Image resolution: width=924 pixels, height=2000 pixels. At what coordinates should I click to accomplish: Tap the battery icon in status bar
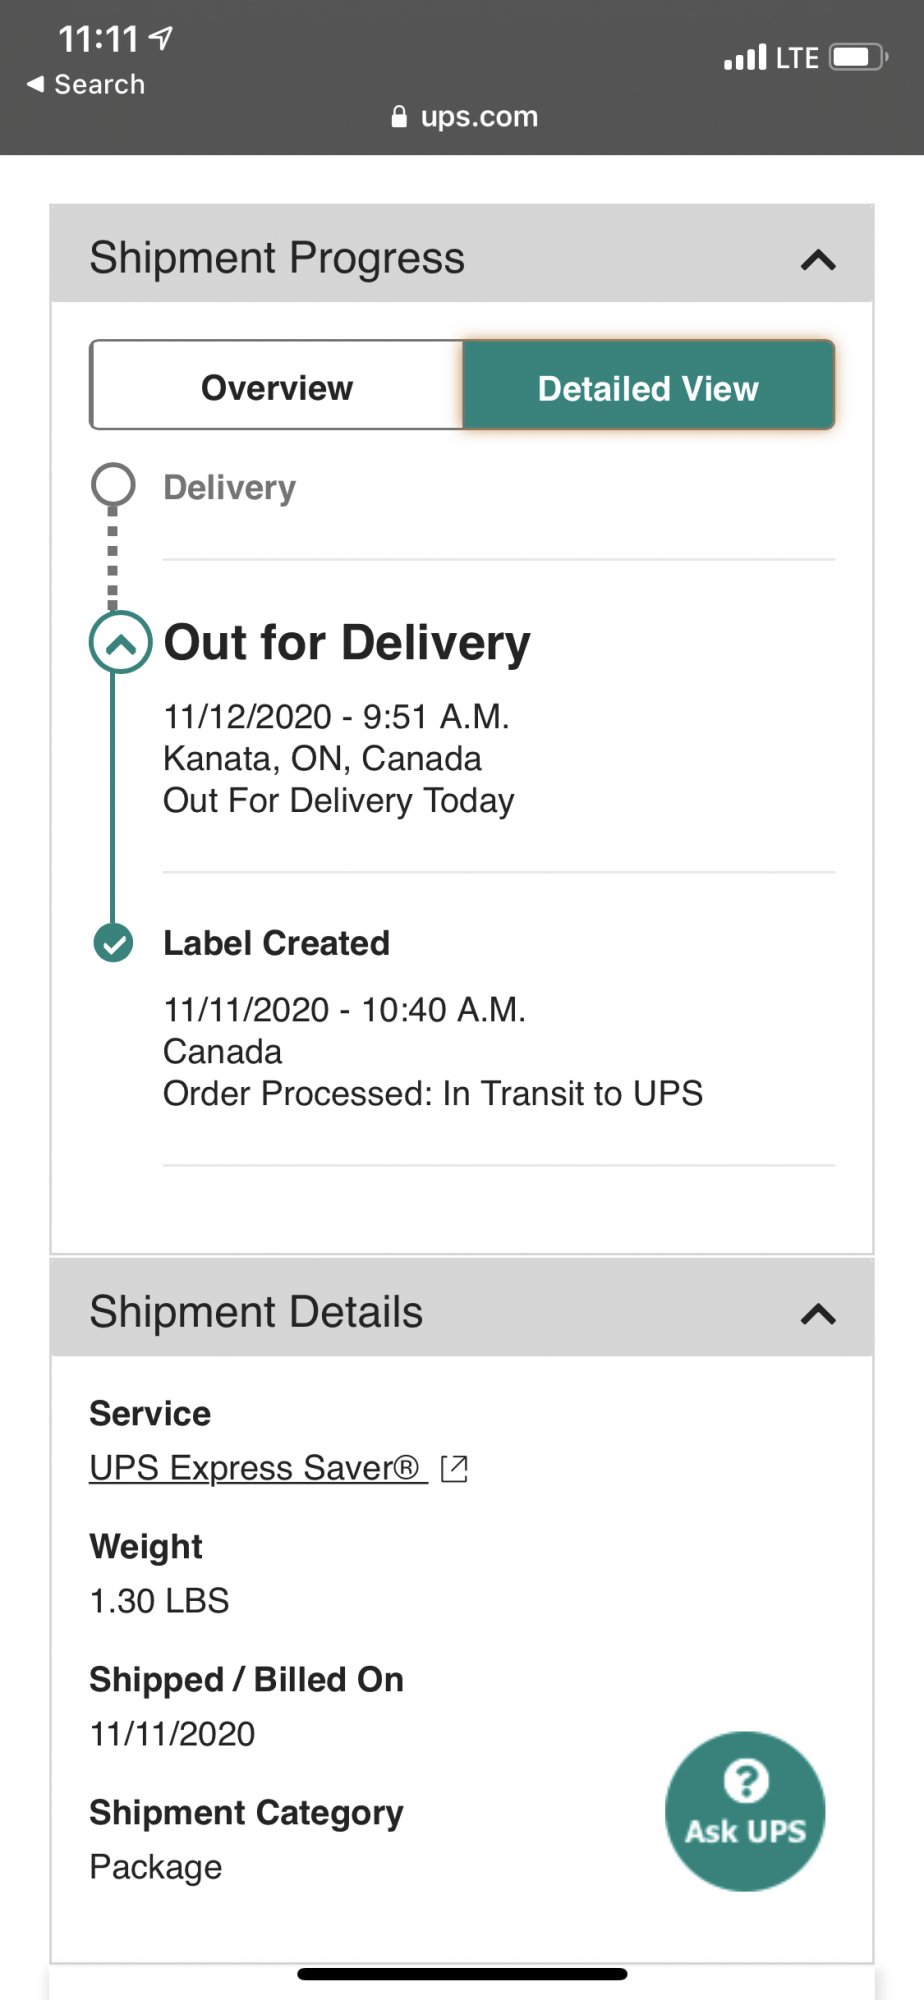pyautogui.click(x=859, y=57)
